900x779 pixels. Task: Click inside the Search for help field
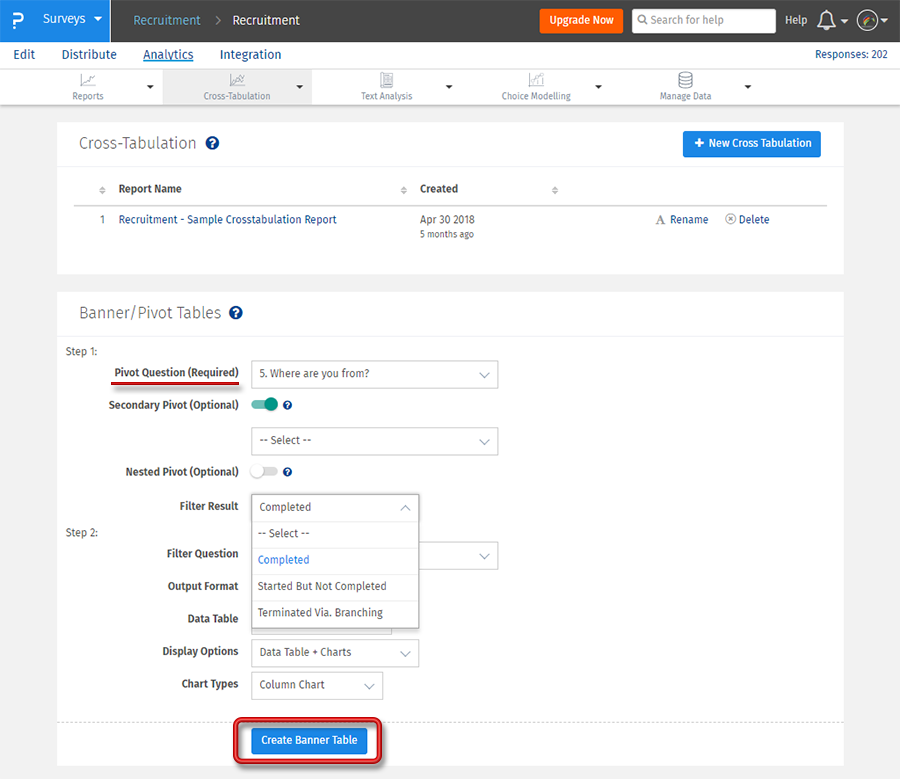(x=703, y=20)
